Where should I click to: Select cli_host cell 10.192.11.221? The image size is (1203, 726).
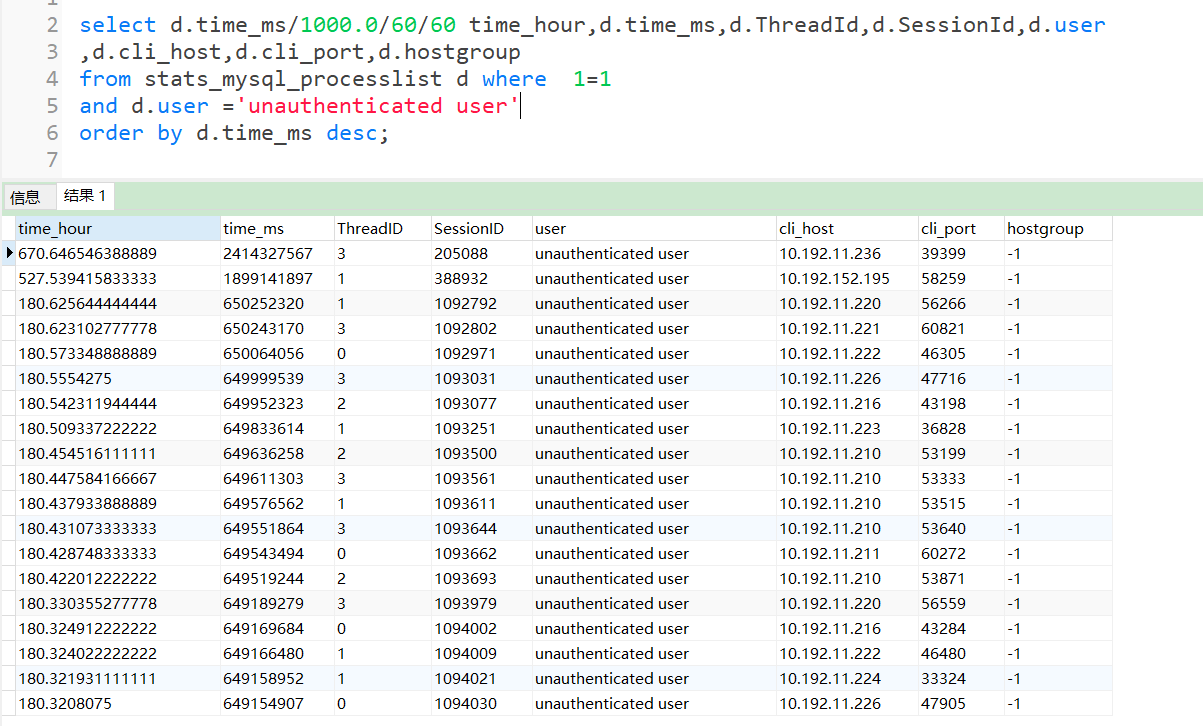point(846,329)
